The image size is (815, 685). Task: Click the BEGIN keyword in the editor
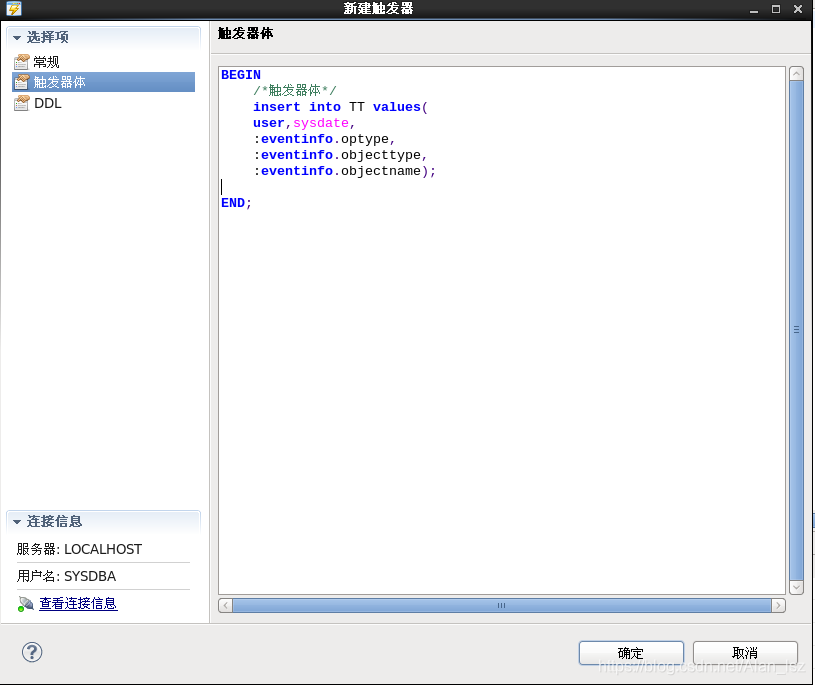pyautogui.click(x=241, y=75)
